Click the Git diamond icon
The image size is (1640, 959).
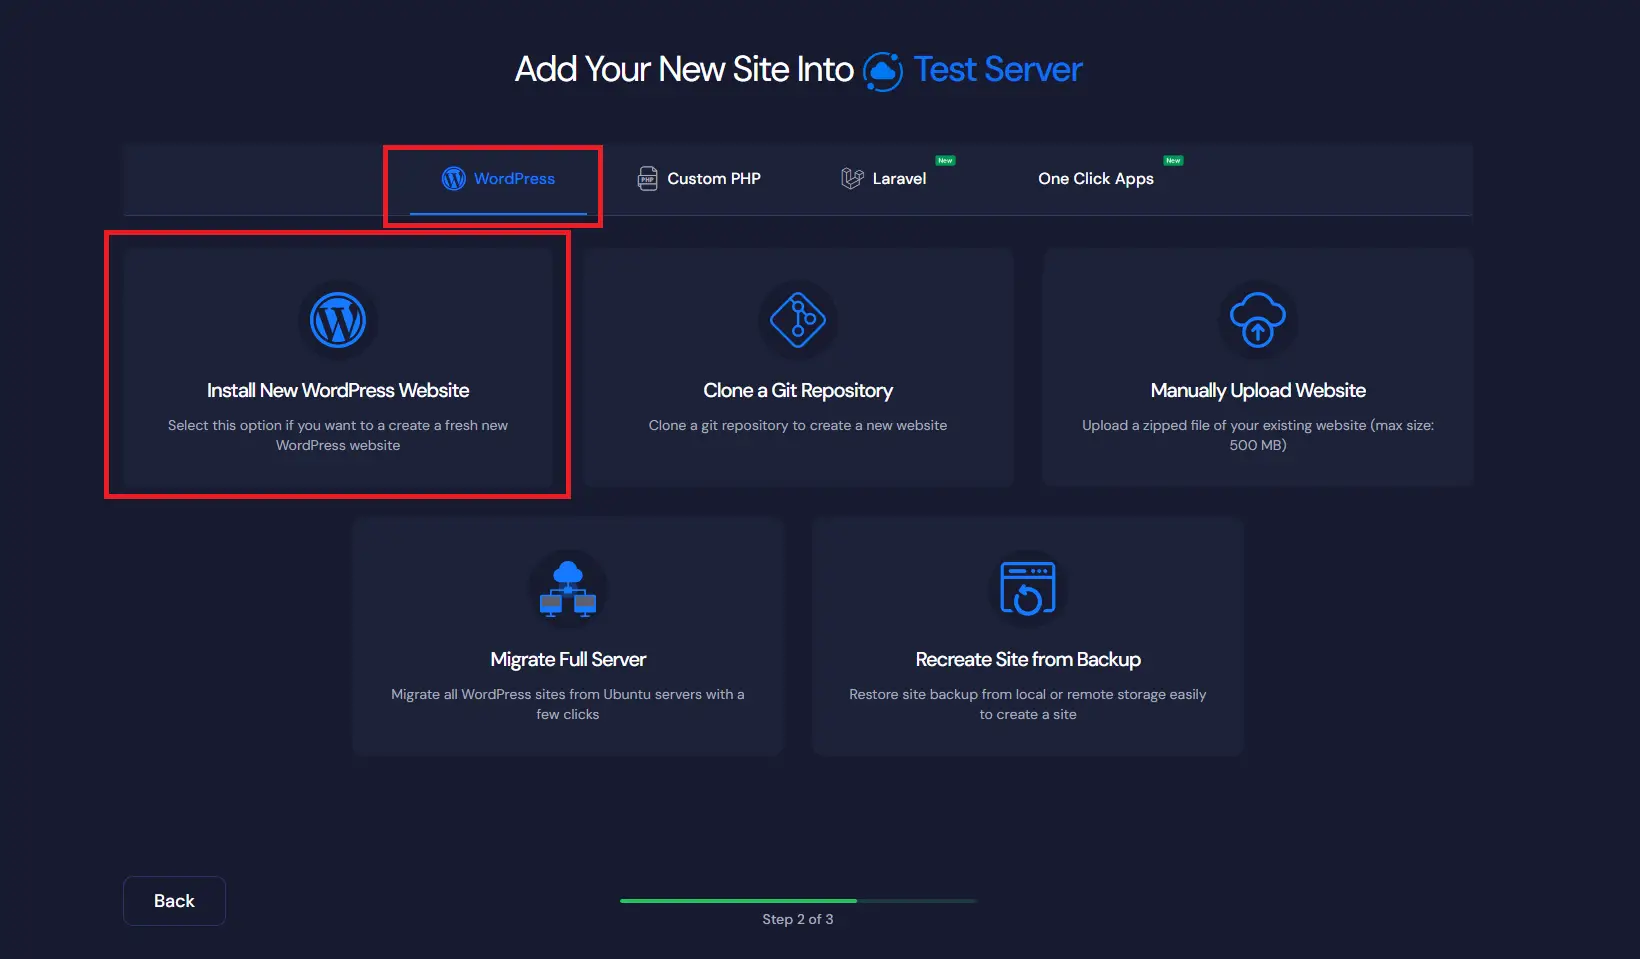pyautogui.click(x=798, y=320)
